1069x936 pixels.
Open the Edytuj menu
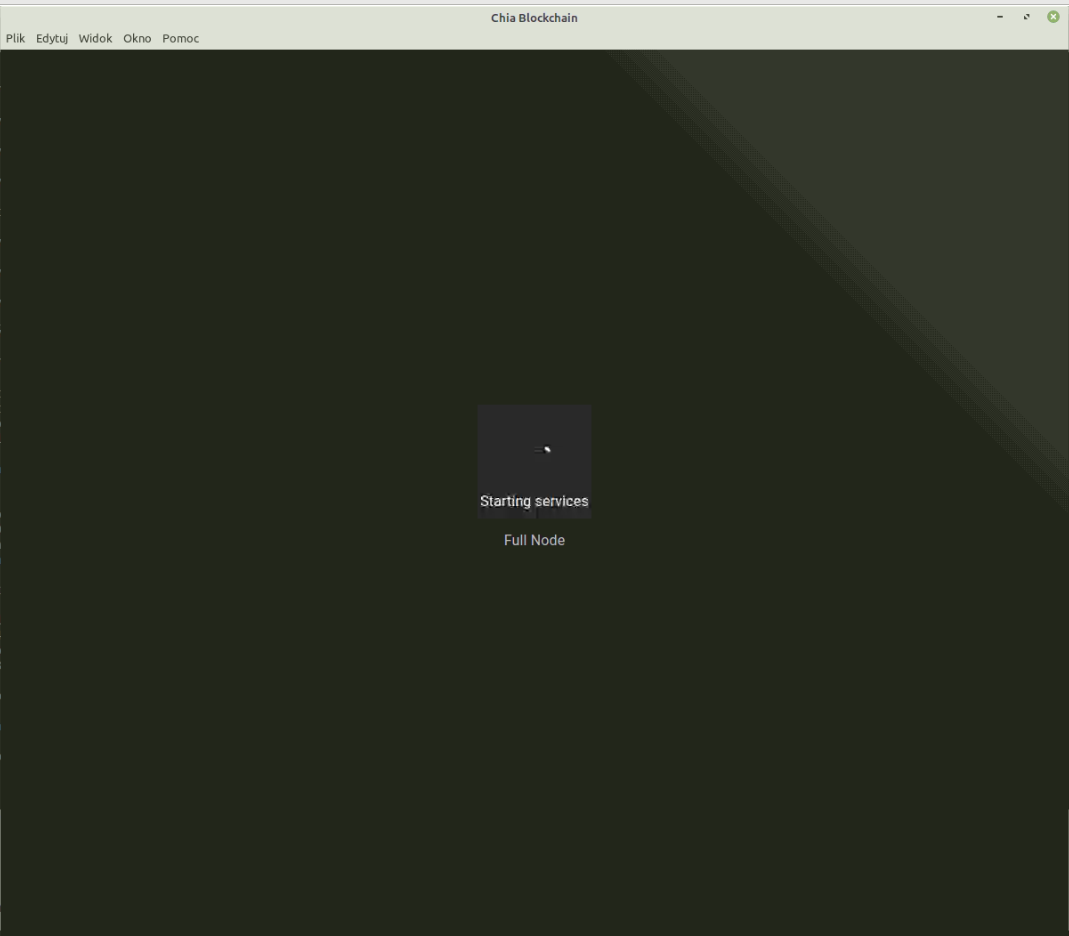52,38
